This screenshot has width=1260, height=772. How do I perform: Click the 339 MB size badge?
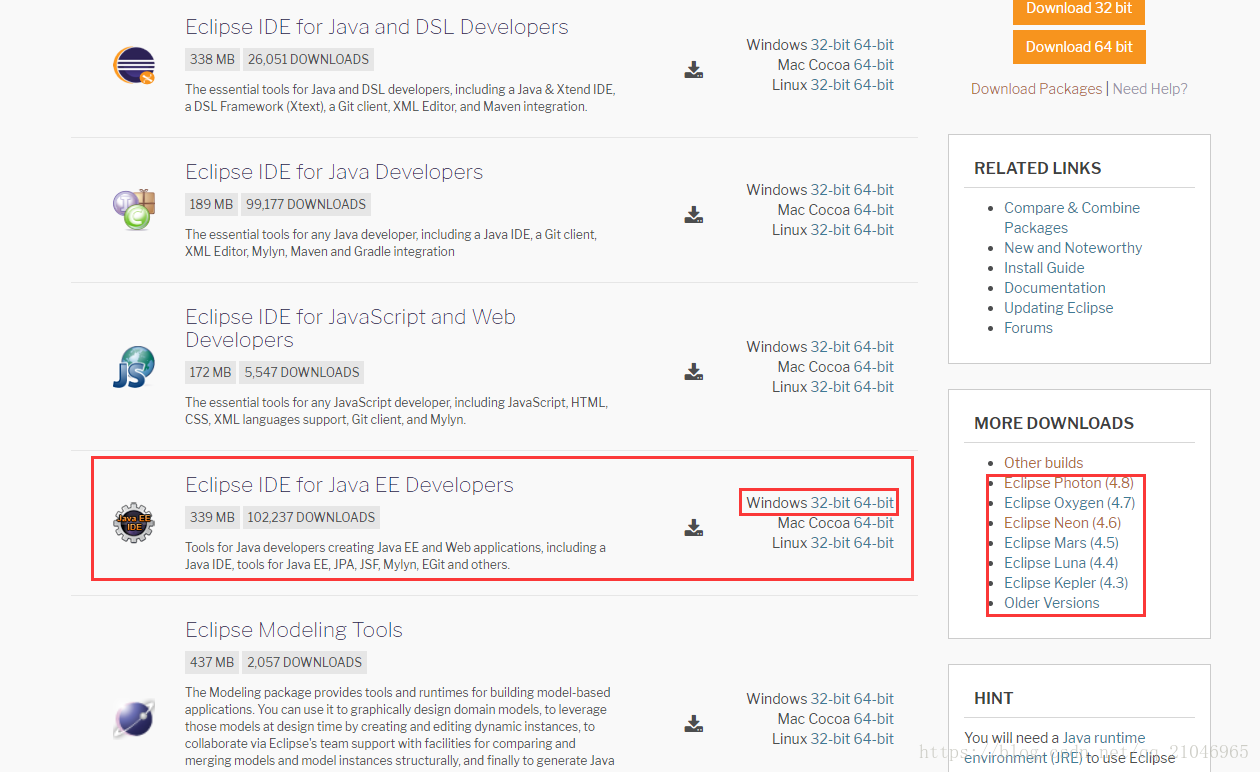click(x=212, y=517)
